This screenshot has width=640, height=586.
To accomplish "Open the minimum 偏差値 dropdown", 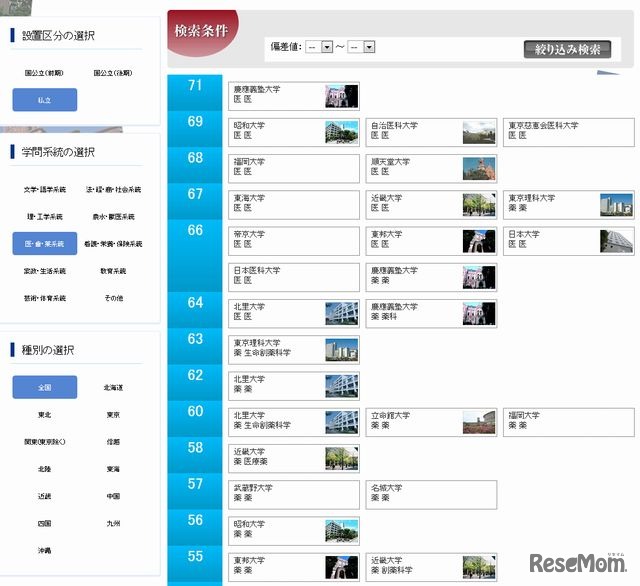I will [x=320, y=47].
